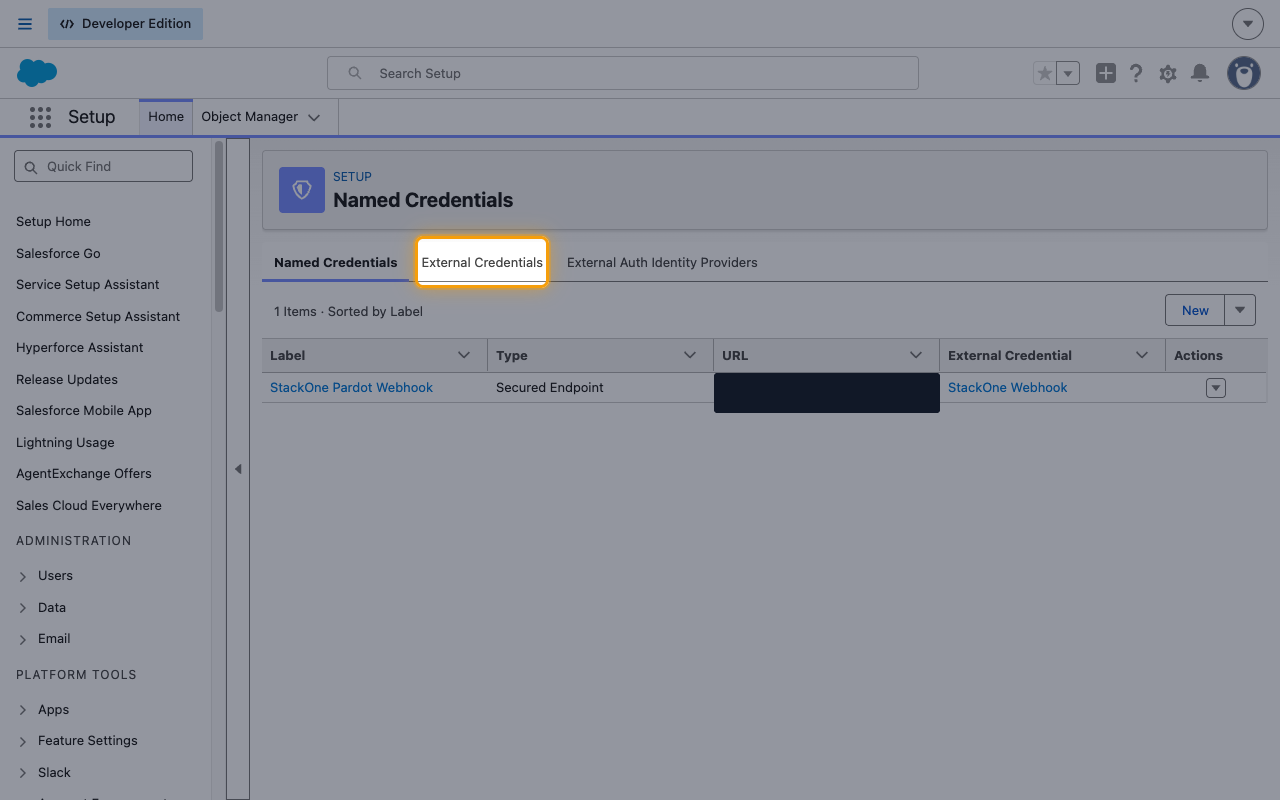Open the favorites list dropdown arrow
The image size is (1280, 800).
click(x=1068, y=73)
